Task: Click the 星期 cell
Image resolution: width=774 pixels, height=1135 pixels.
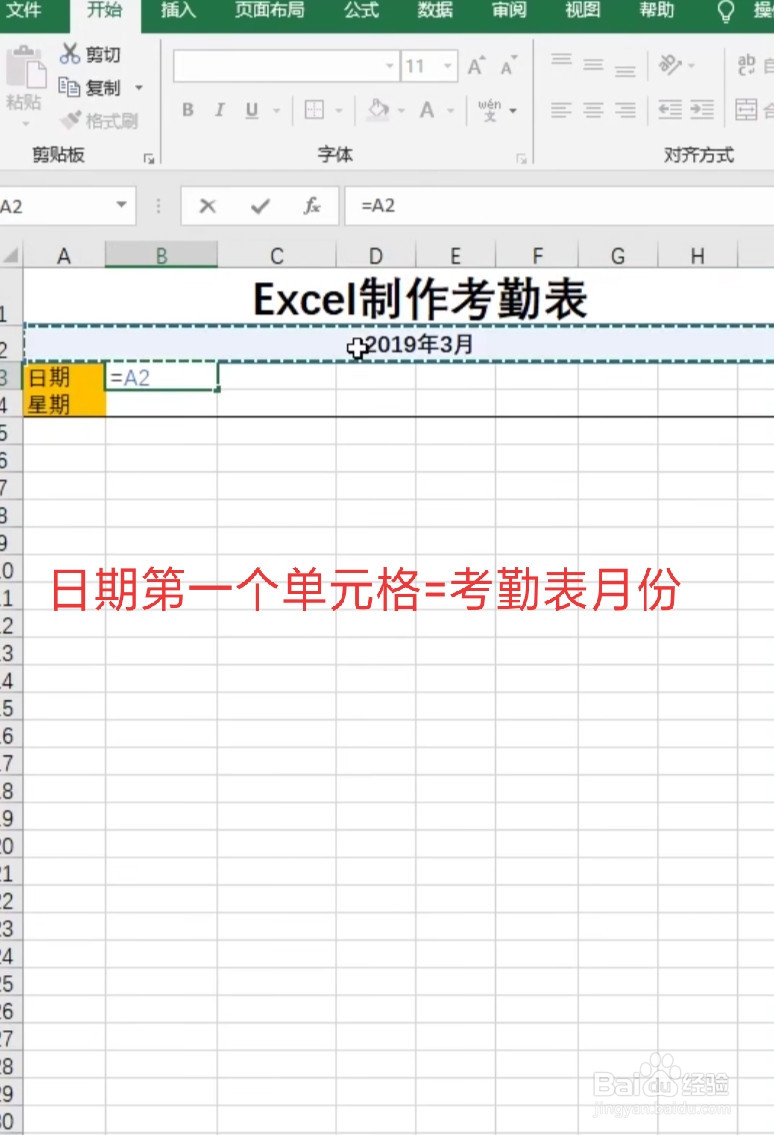Action: pos(64,404)
